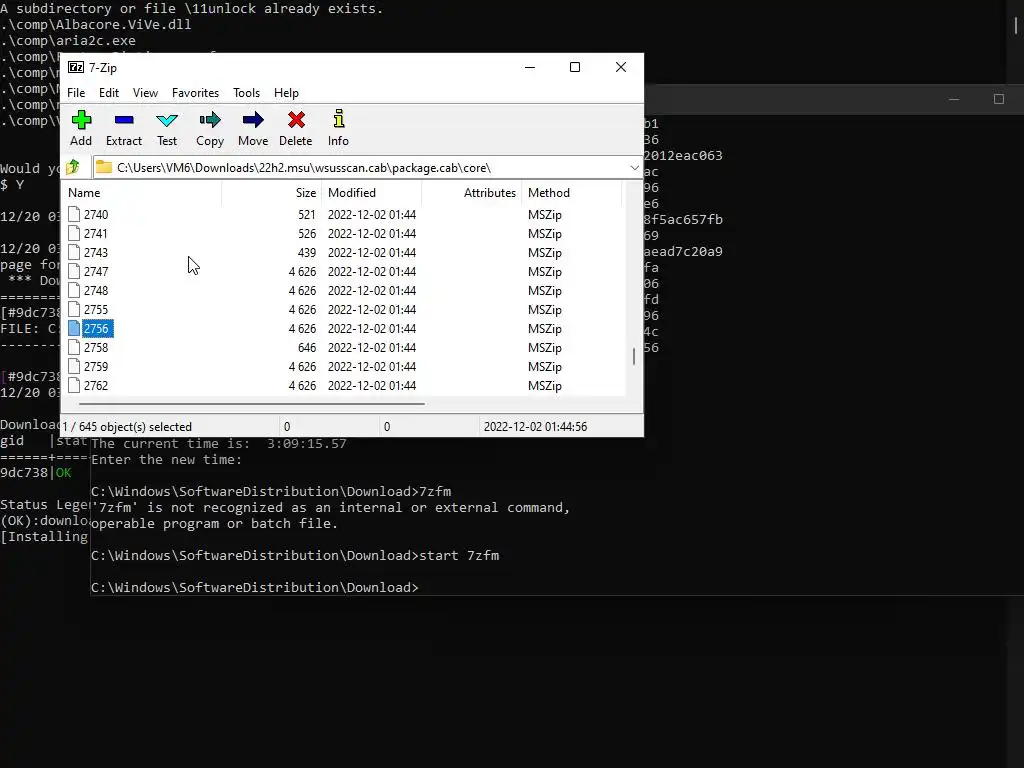Select file named 2740

pos(96,214)
